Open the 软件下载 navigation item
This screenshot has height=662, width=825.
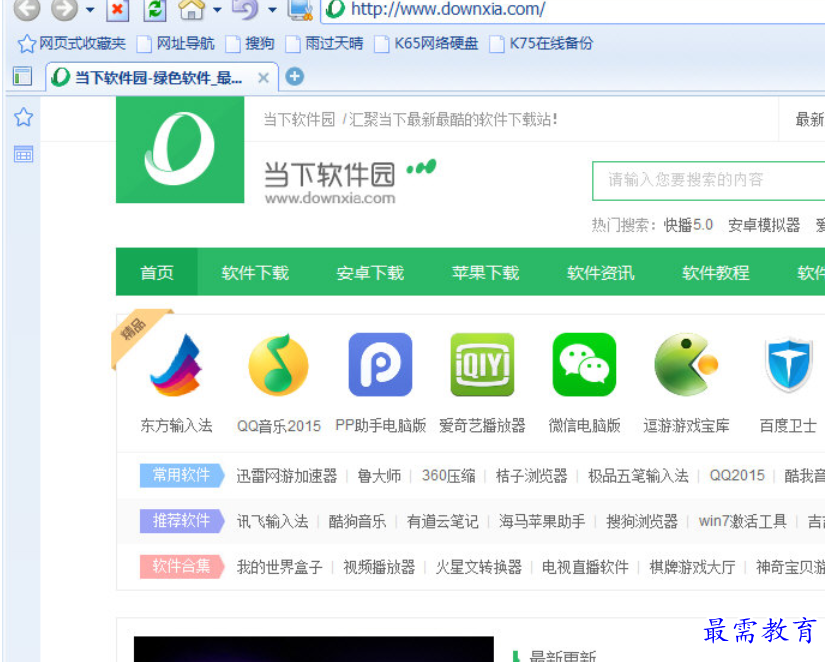point(255,272)
